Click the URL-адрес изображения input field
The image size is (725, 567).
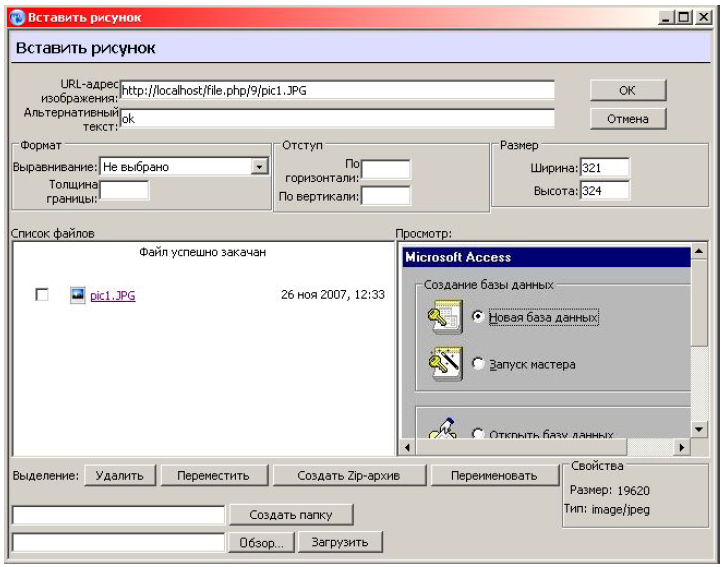337,90
